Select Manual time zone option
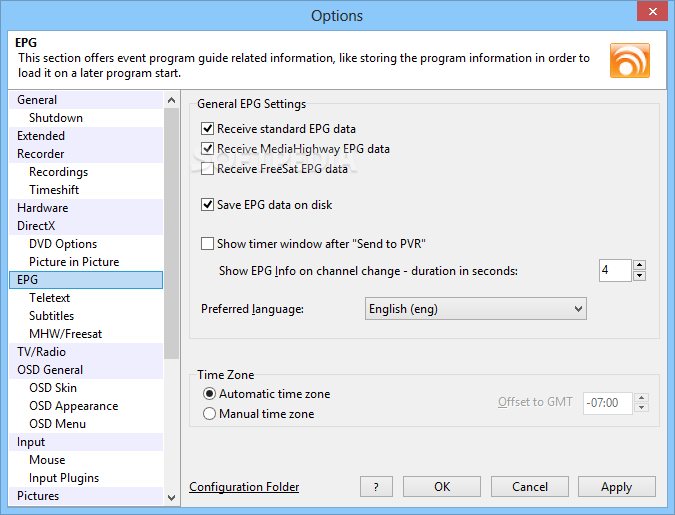This screenshot has height=515, width=675. coord(209,414)
